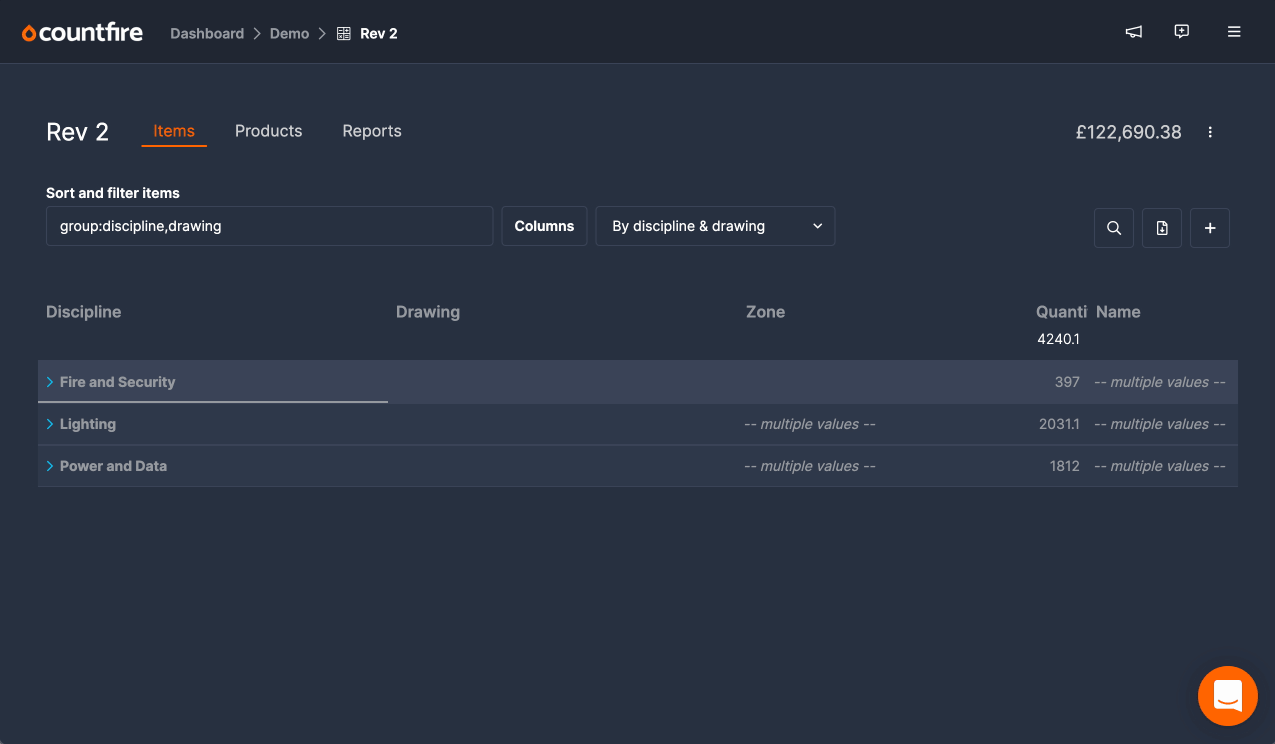Image resolution: width=1275 pixels, height=744 pixels.
Task: Export items using the file download icon
Action: pos(1161,227)
